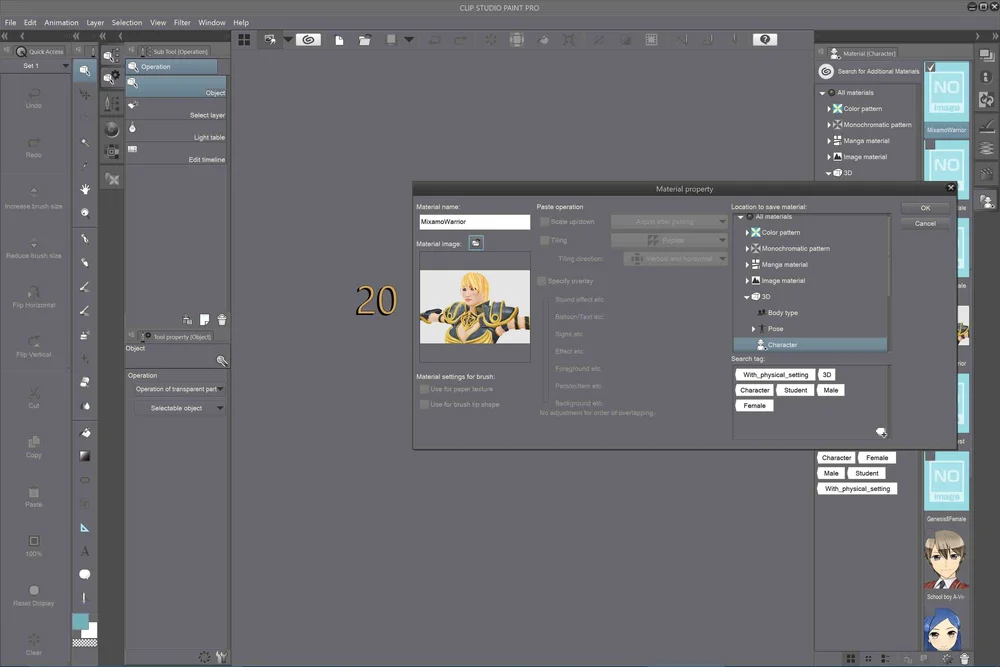
Task: Open the Search for Additional Materials icon
Action: click(826, 71)
